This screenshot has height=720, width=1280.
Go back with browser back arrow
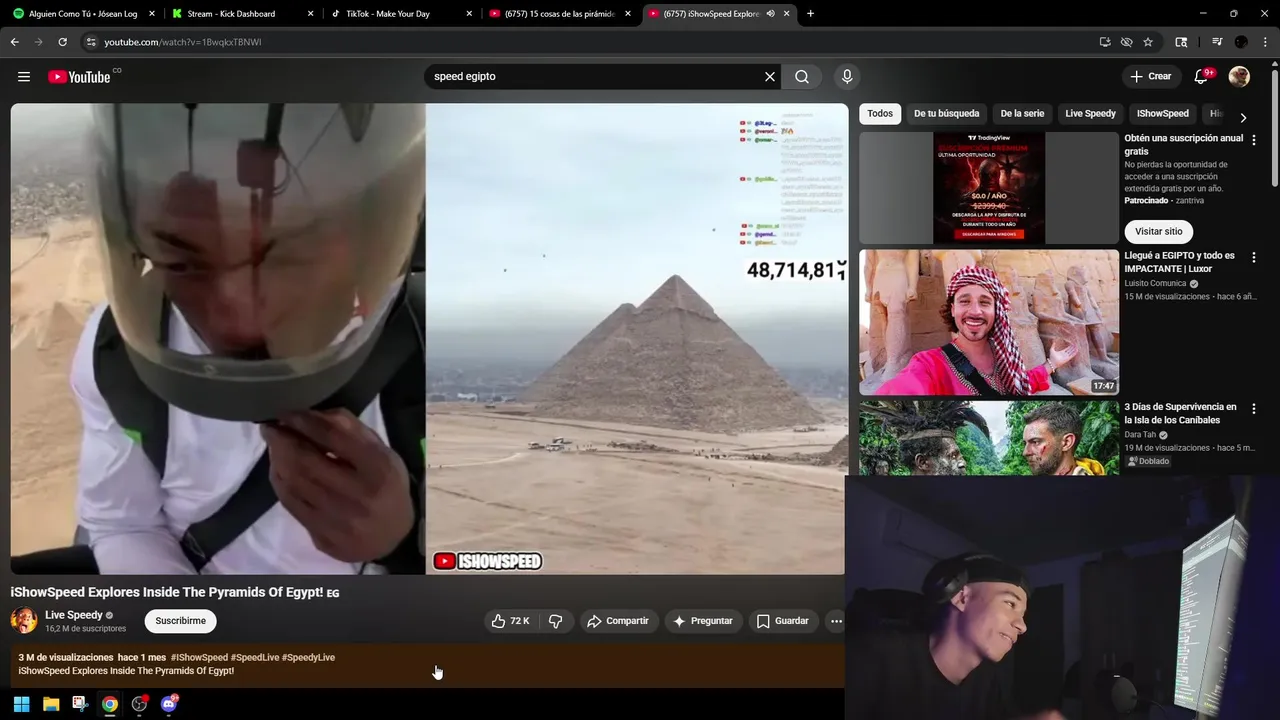click(15, 42)
